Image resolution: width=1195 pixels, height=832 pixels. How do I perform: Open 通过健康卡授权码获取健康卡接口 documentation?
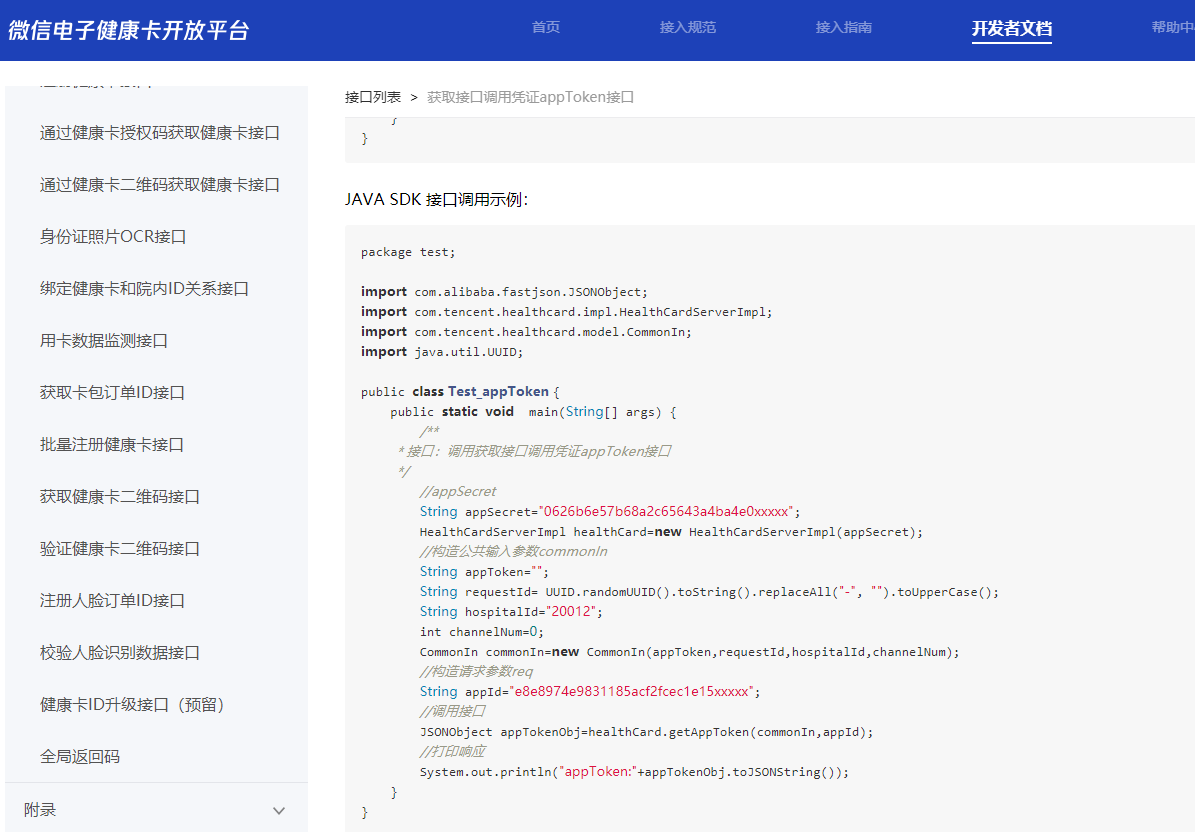click(160, 132)
